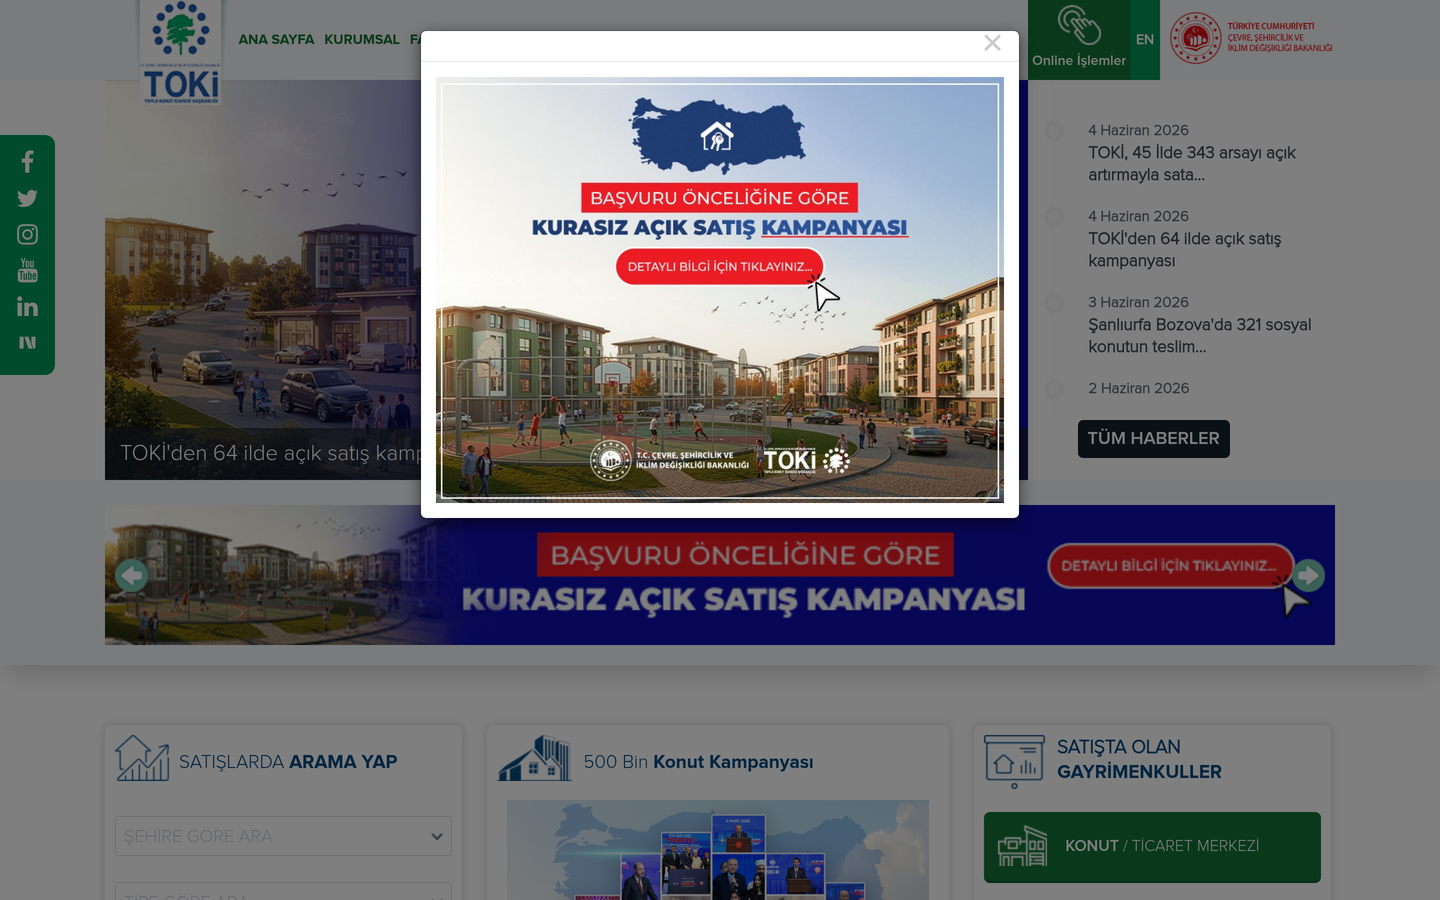Open news about 343 arsa açık artırma
Image resolution: width=1440 pixels, height=900 pixels.
[1192, 164]
